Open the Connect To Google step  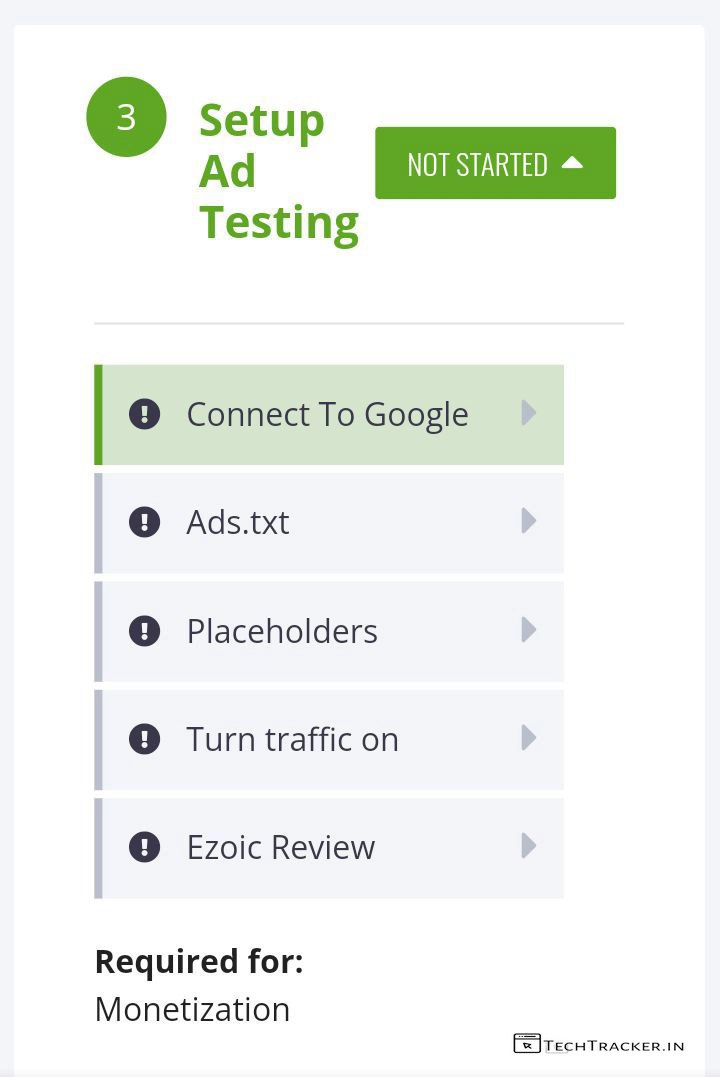[327, 414]
